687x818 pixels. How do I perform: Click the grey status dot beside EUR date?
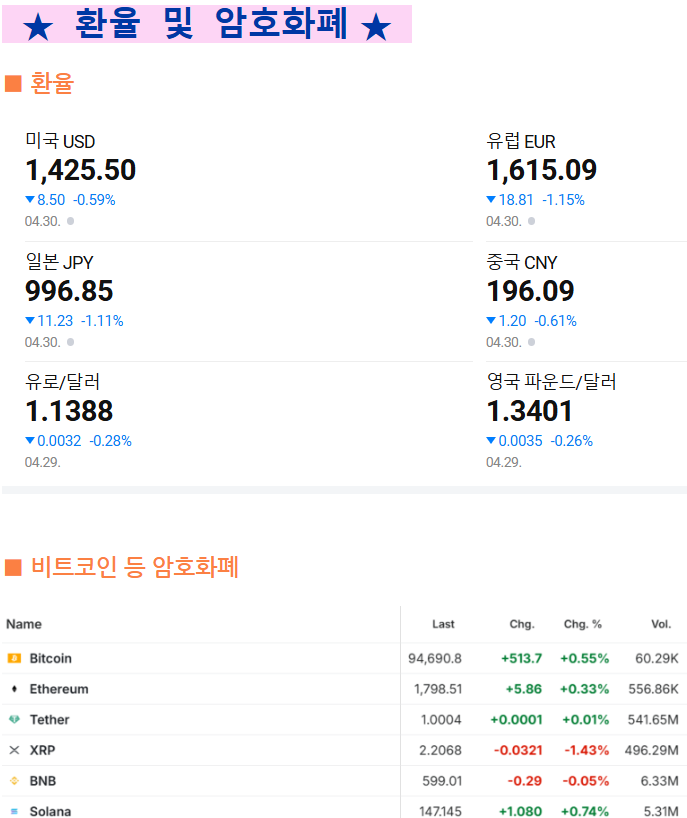532,221
